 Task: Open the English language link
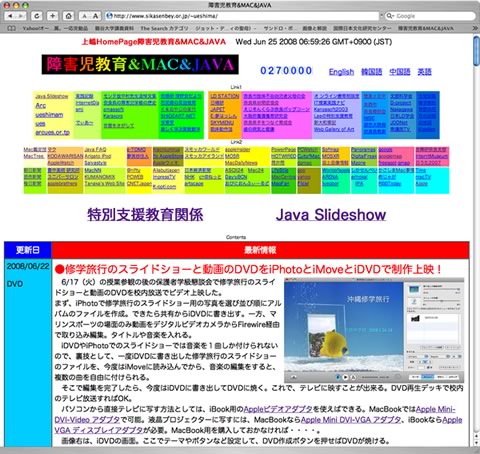pyautogui.click(x=341, y=72)
